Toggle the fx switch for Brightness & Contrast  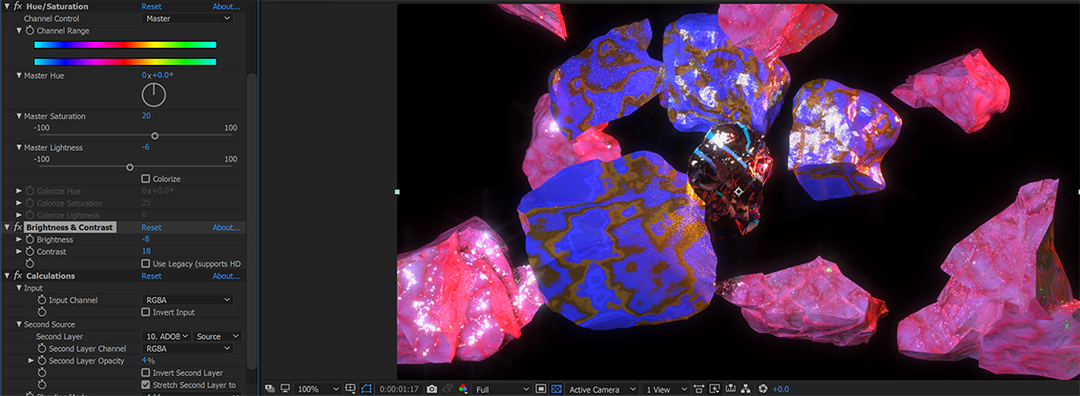point(18,227)
